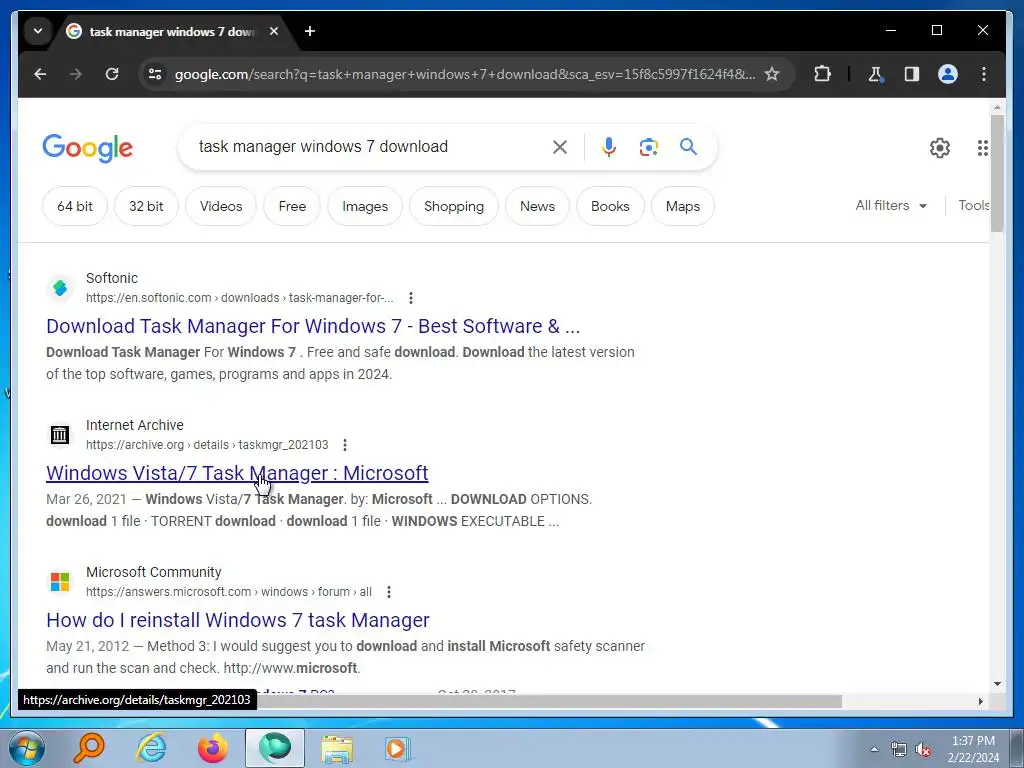Open How do I reinstall Windows 7 task Manager
This screenshot has width=1024, height=768.
pyautogui.click(x=238, y=620)
